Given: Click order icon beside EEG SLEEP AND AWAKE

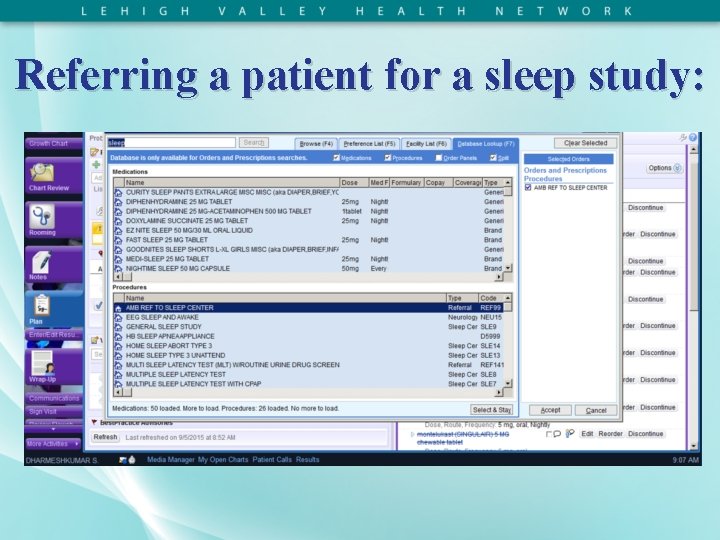Looking at the screenshot, I should pyautogui.click(x=118, y=317).
